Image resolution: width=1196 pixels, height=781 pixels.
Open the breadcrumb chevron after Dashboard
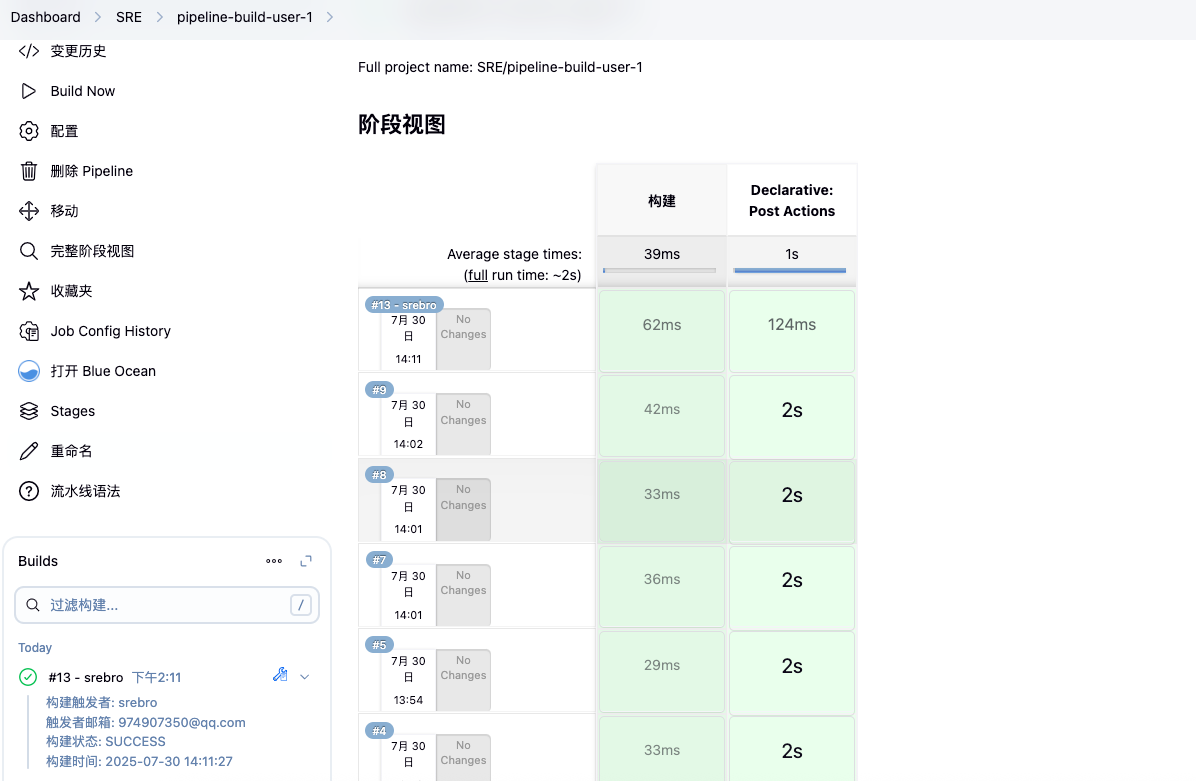point(98,17)
